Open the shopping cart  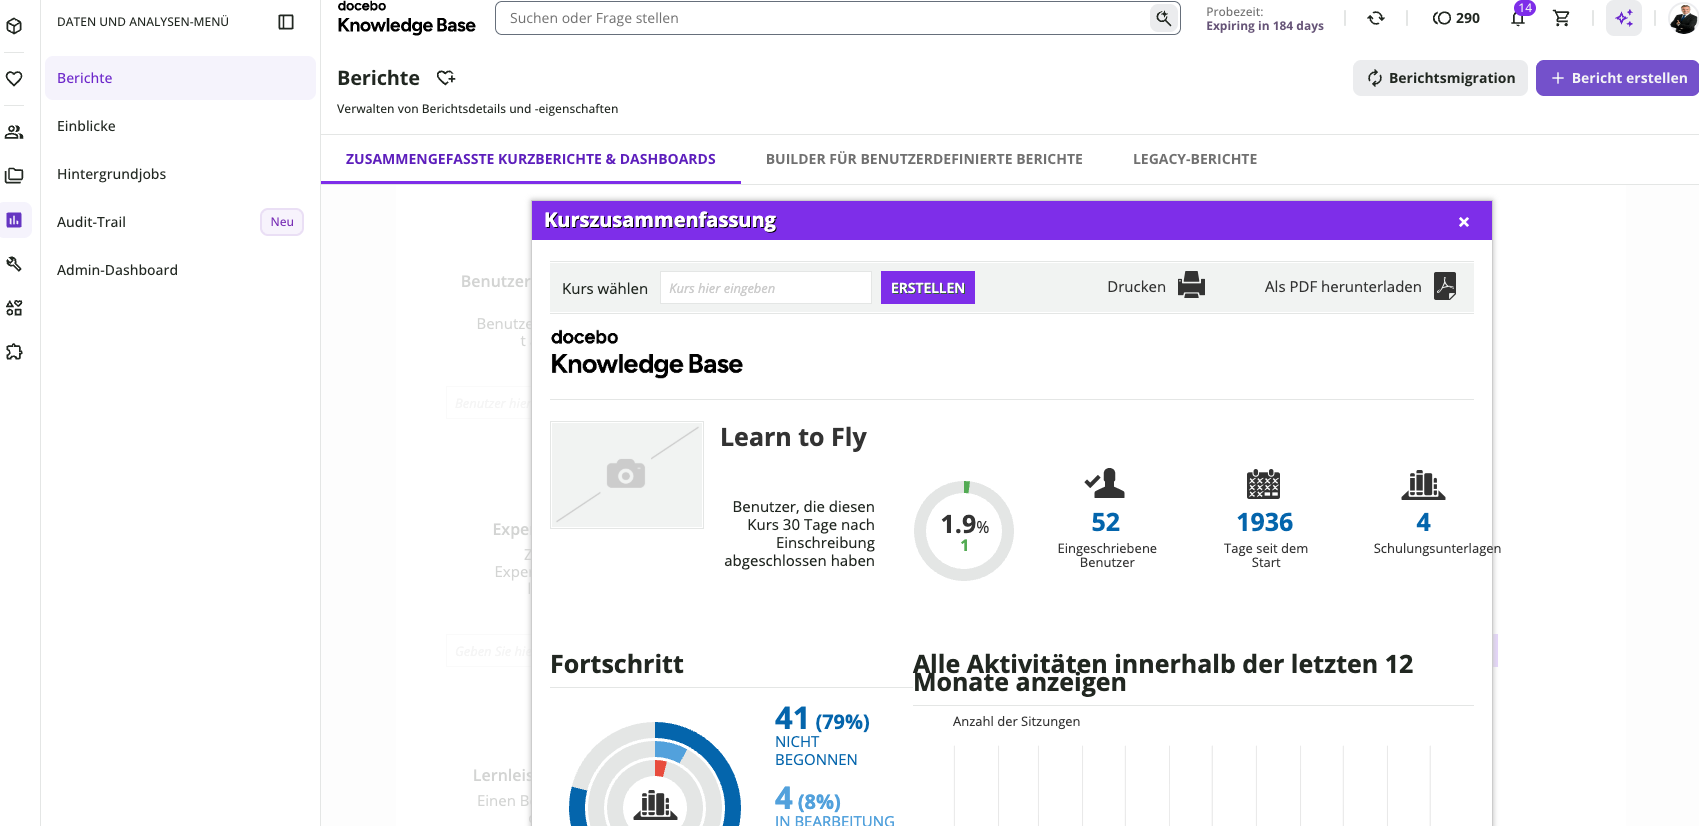(1561, 18)
